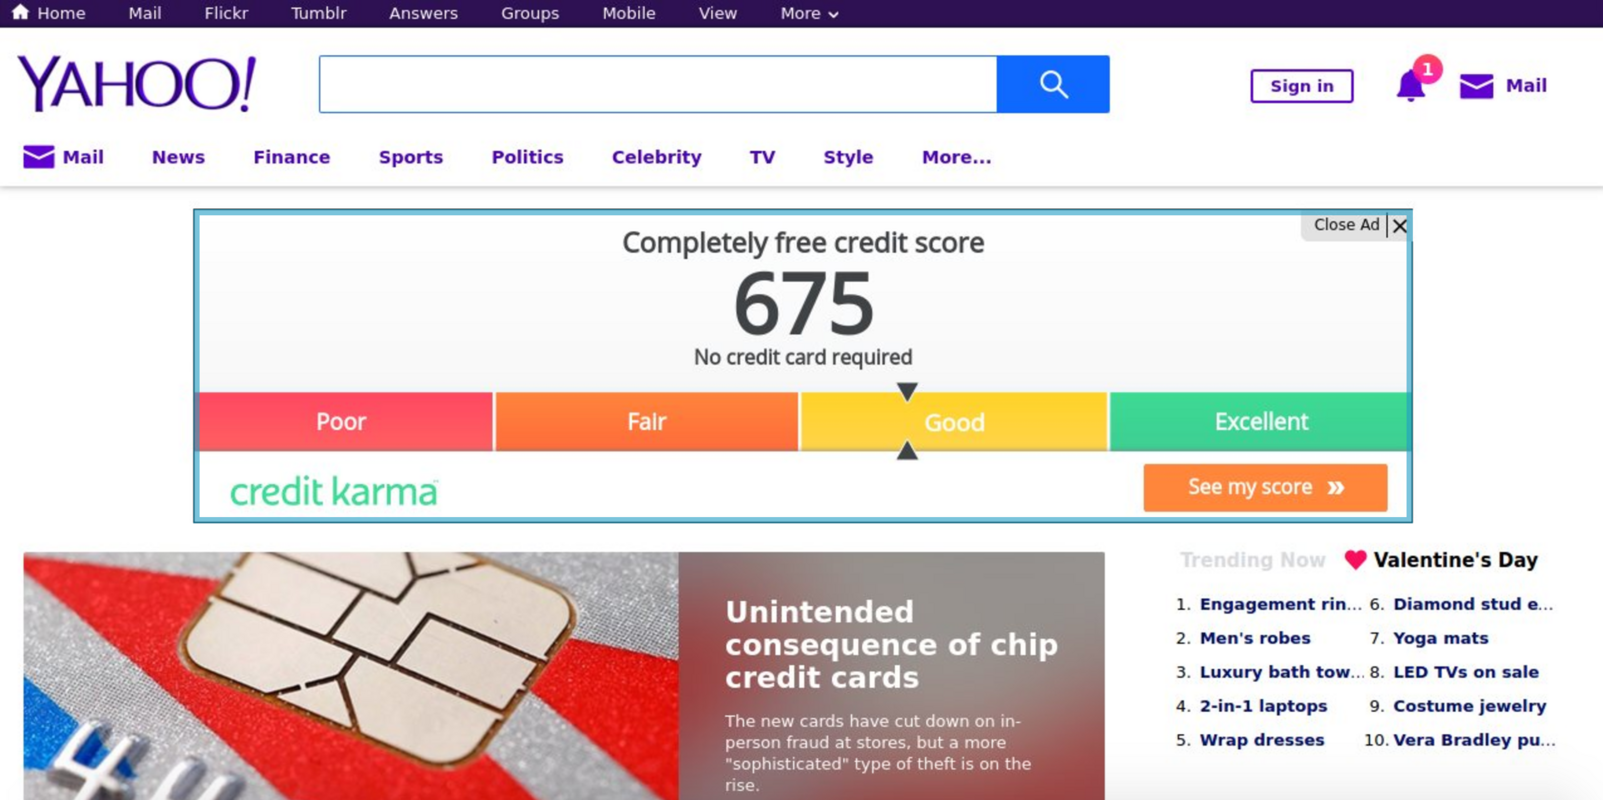The height and width of the screenshot is (800, 1603).
Task: Click the chevron arrows on See my score
Action: (x=1334, y=487)
